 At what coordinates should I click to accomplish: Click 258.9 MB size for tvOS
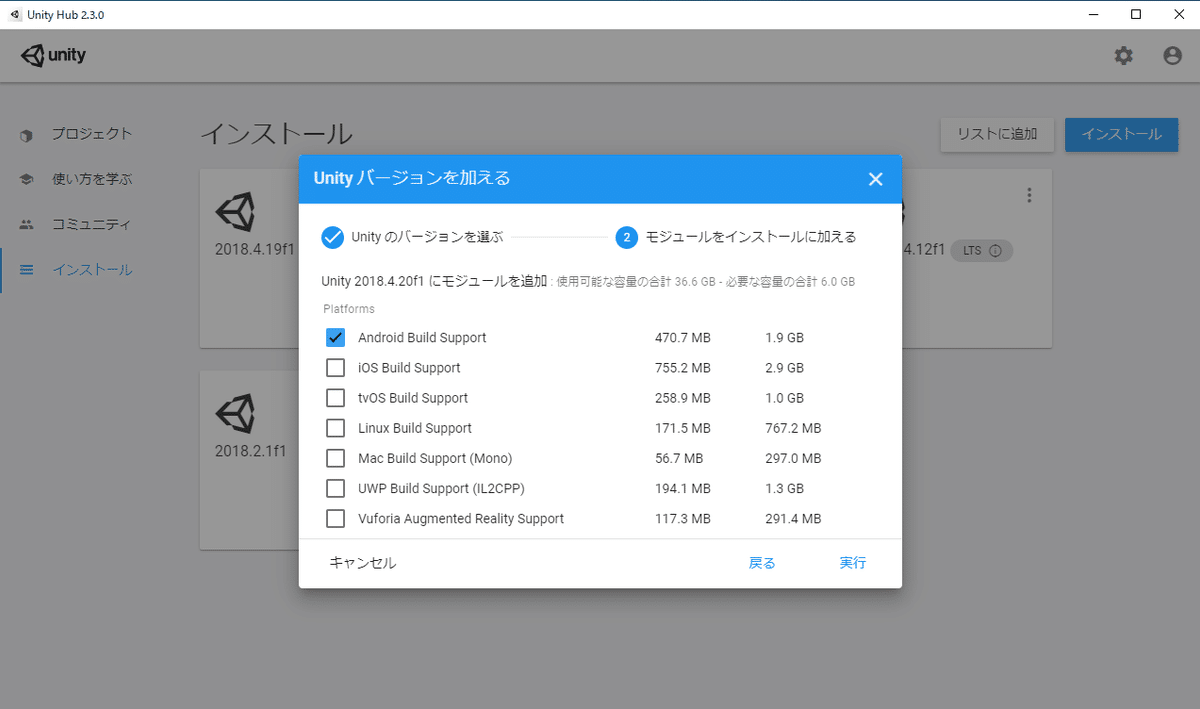pos(683,398)
